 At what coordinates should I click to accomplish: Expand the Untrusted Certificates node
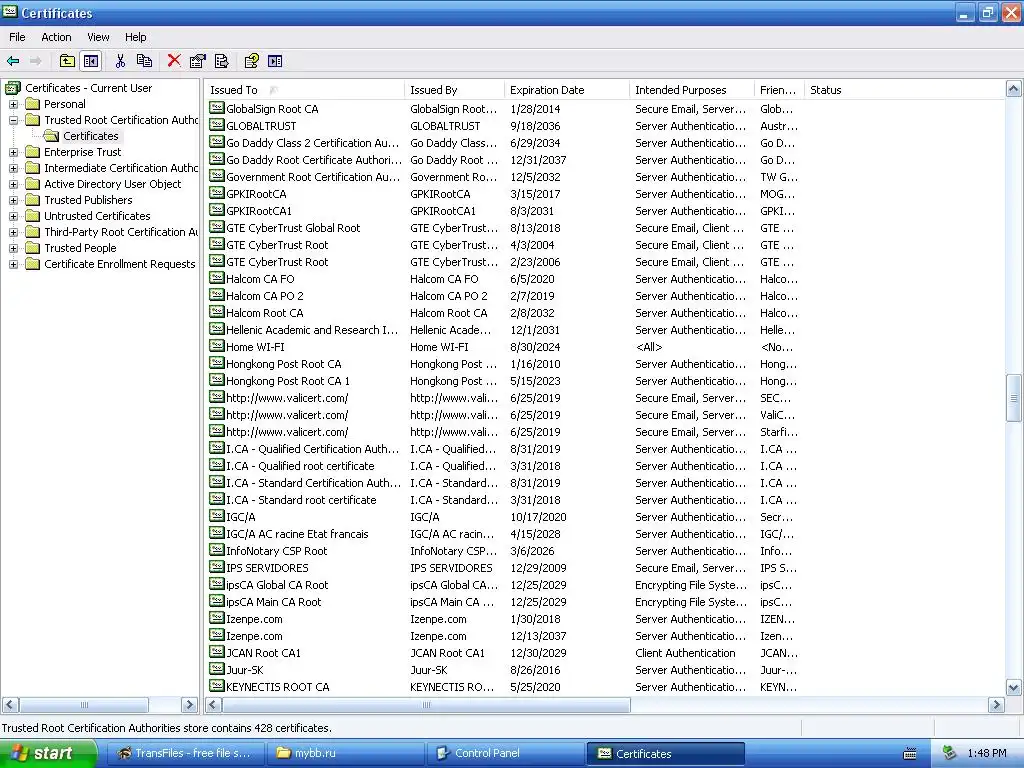pyautogui.click(x=13, y=216)
